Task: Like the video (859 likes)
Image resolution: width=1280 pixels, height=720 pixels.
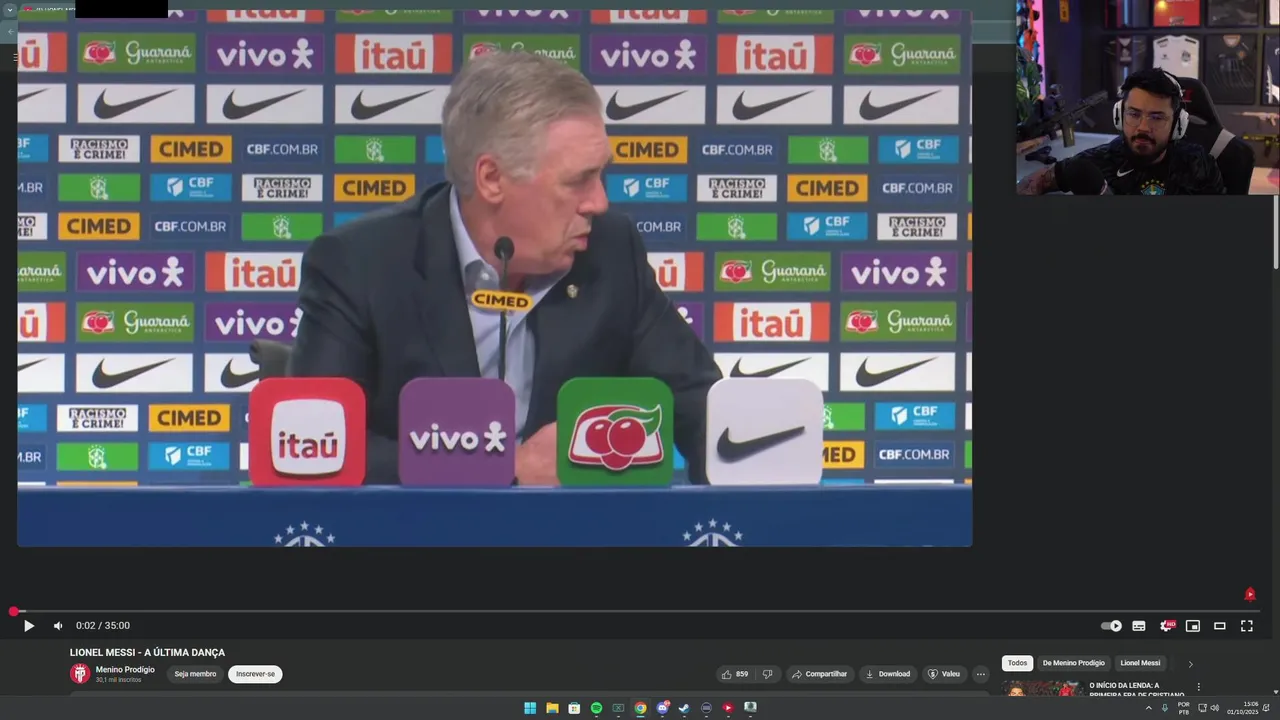Action: pos(735,674)
